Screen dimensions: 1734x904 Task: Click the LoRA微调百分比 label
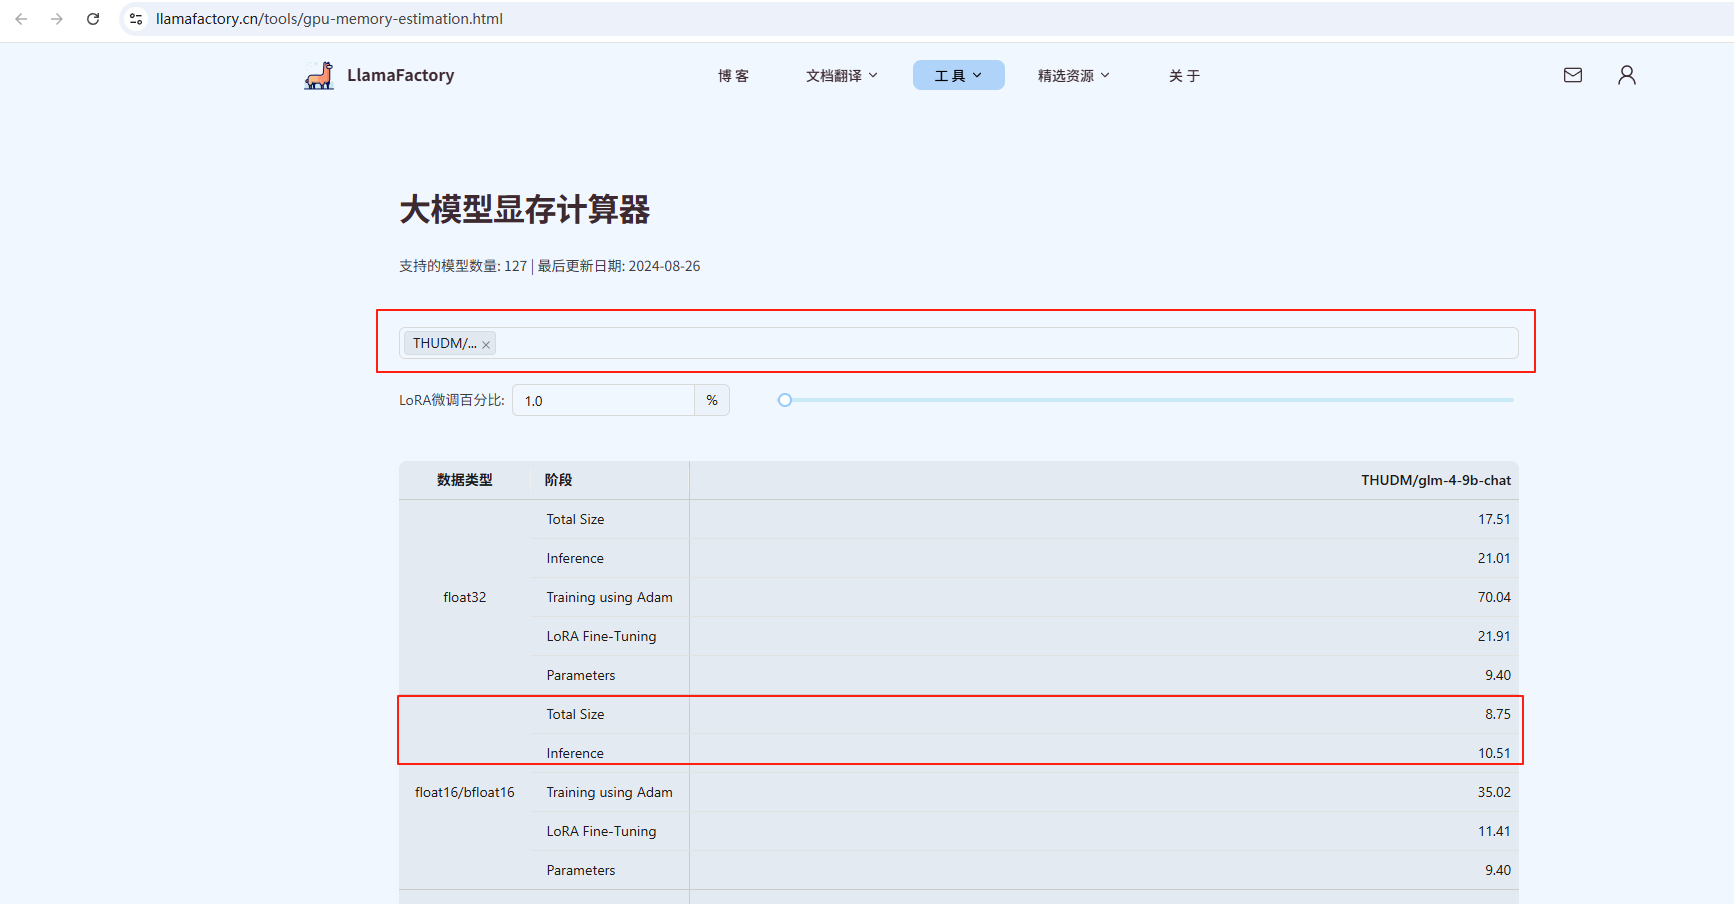click(452, 400)
